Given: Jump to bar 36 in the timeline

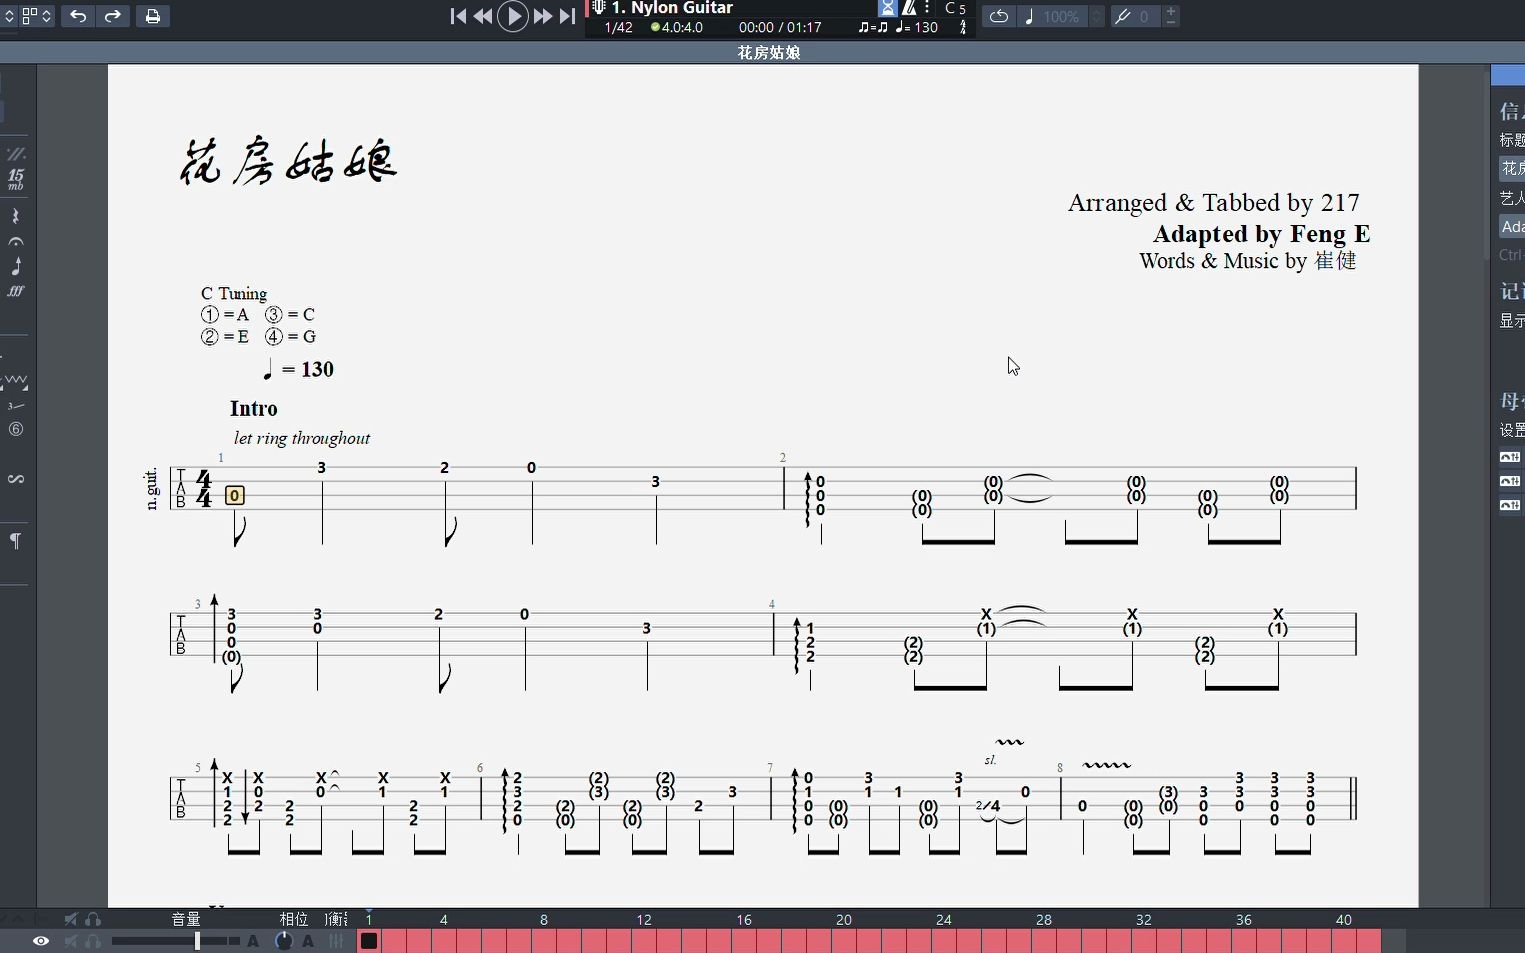Looking at the screenshot, I should tap(1244, 919).
